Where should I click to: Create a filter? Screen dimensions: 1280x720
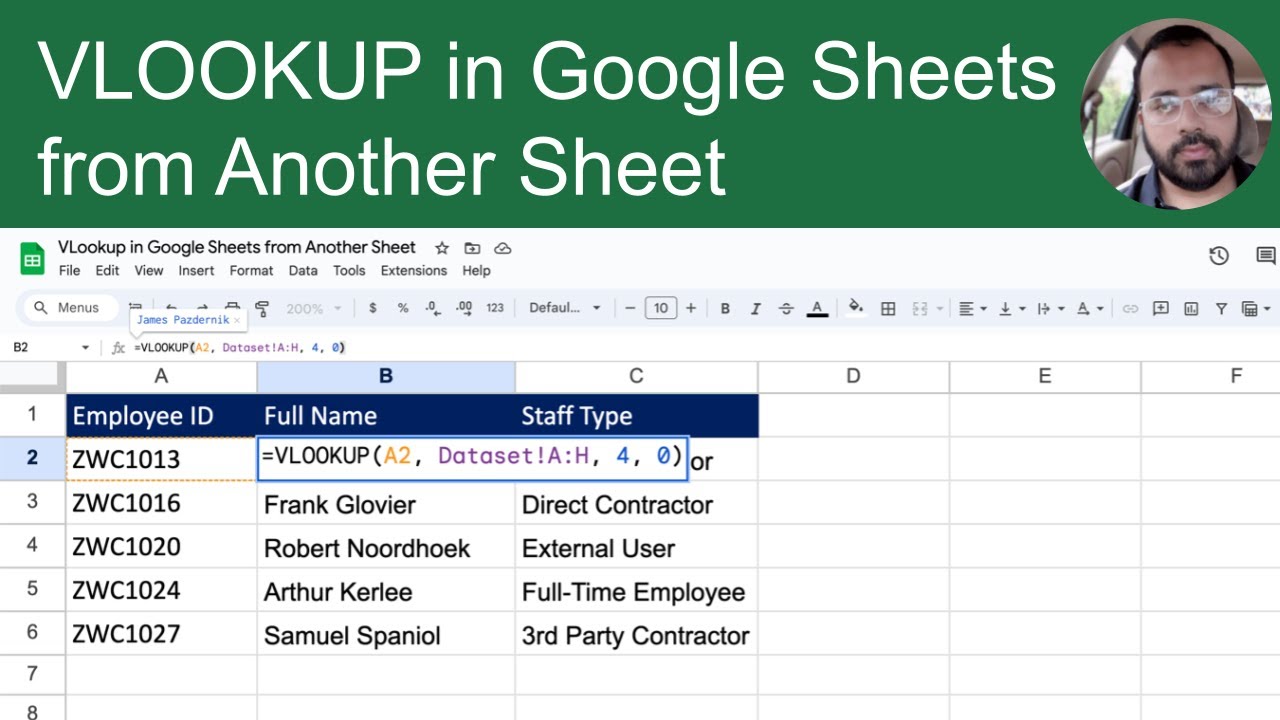1221,308
